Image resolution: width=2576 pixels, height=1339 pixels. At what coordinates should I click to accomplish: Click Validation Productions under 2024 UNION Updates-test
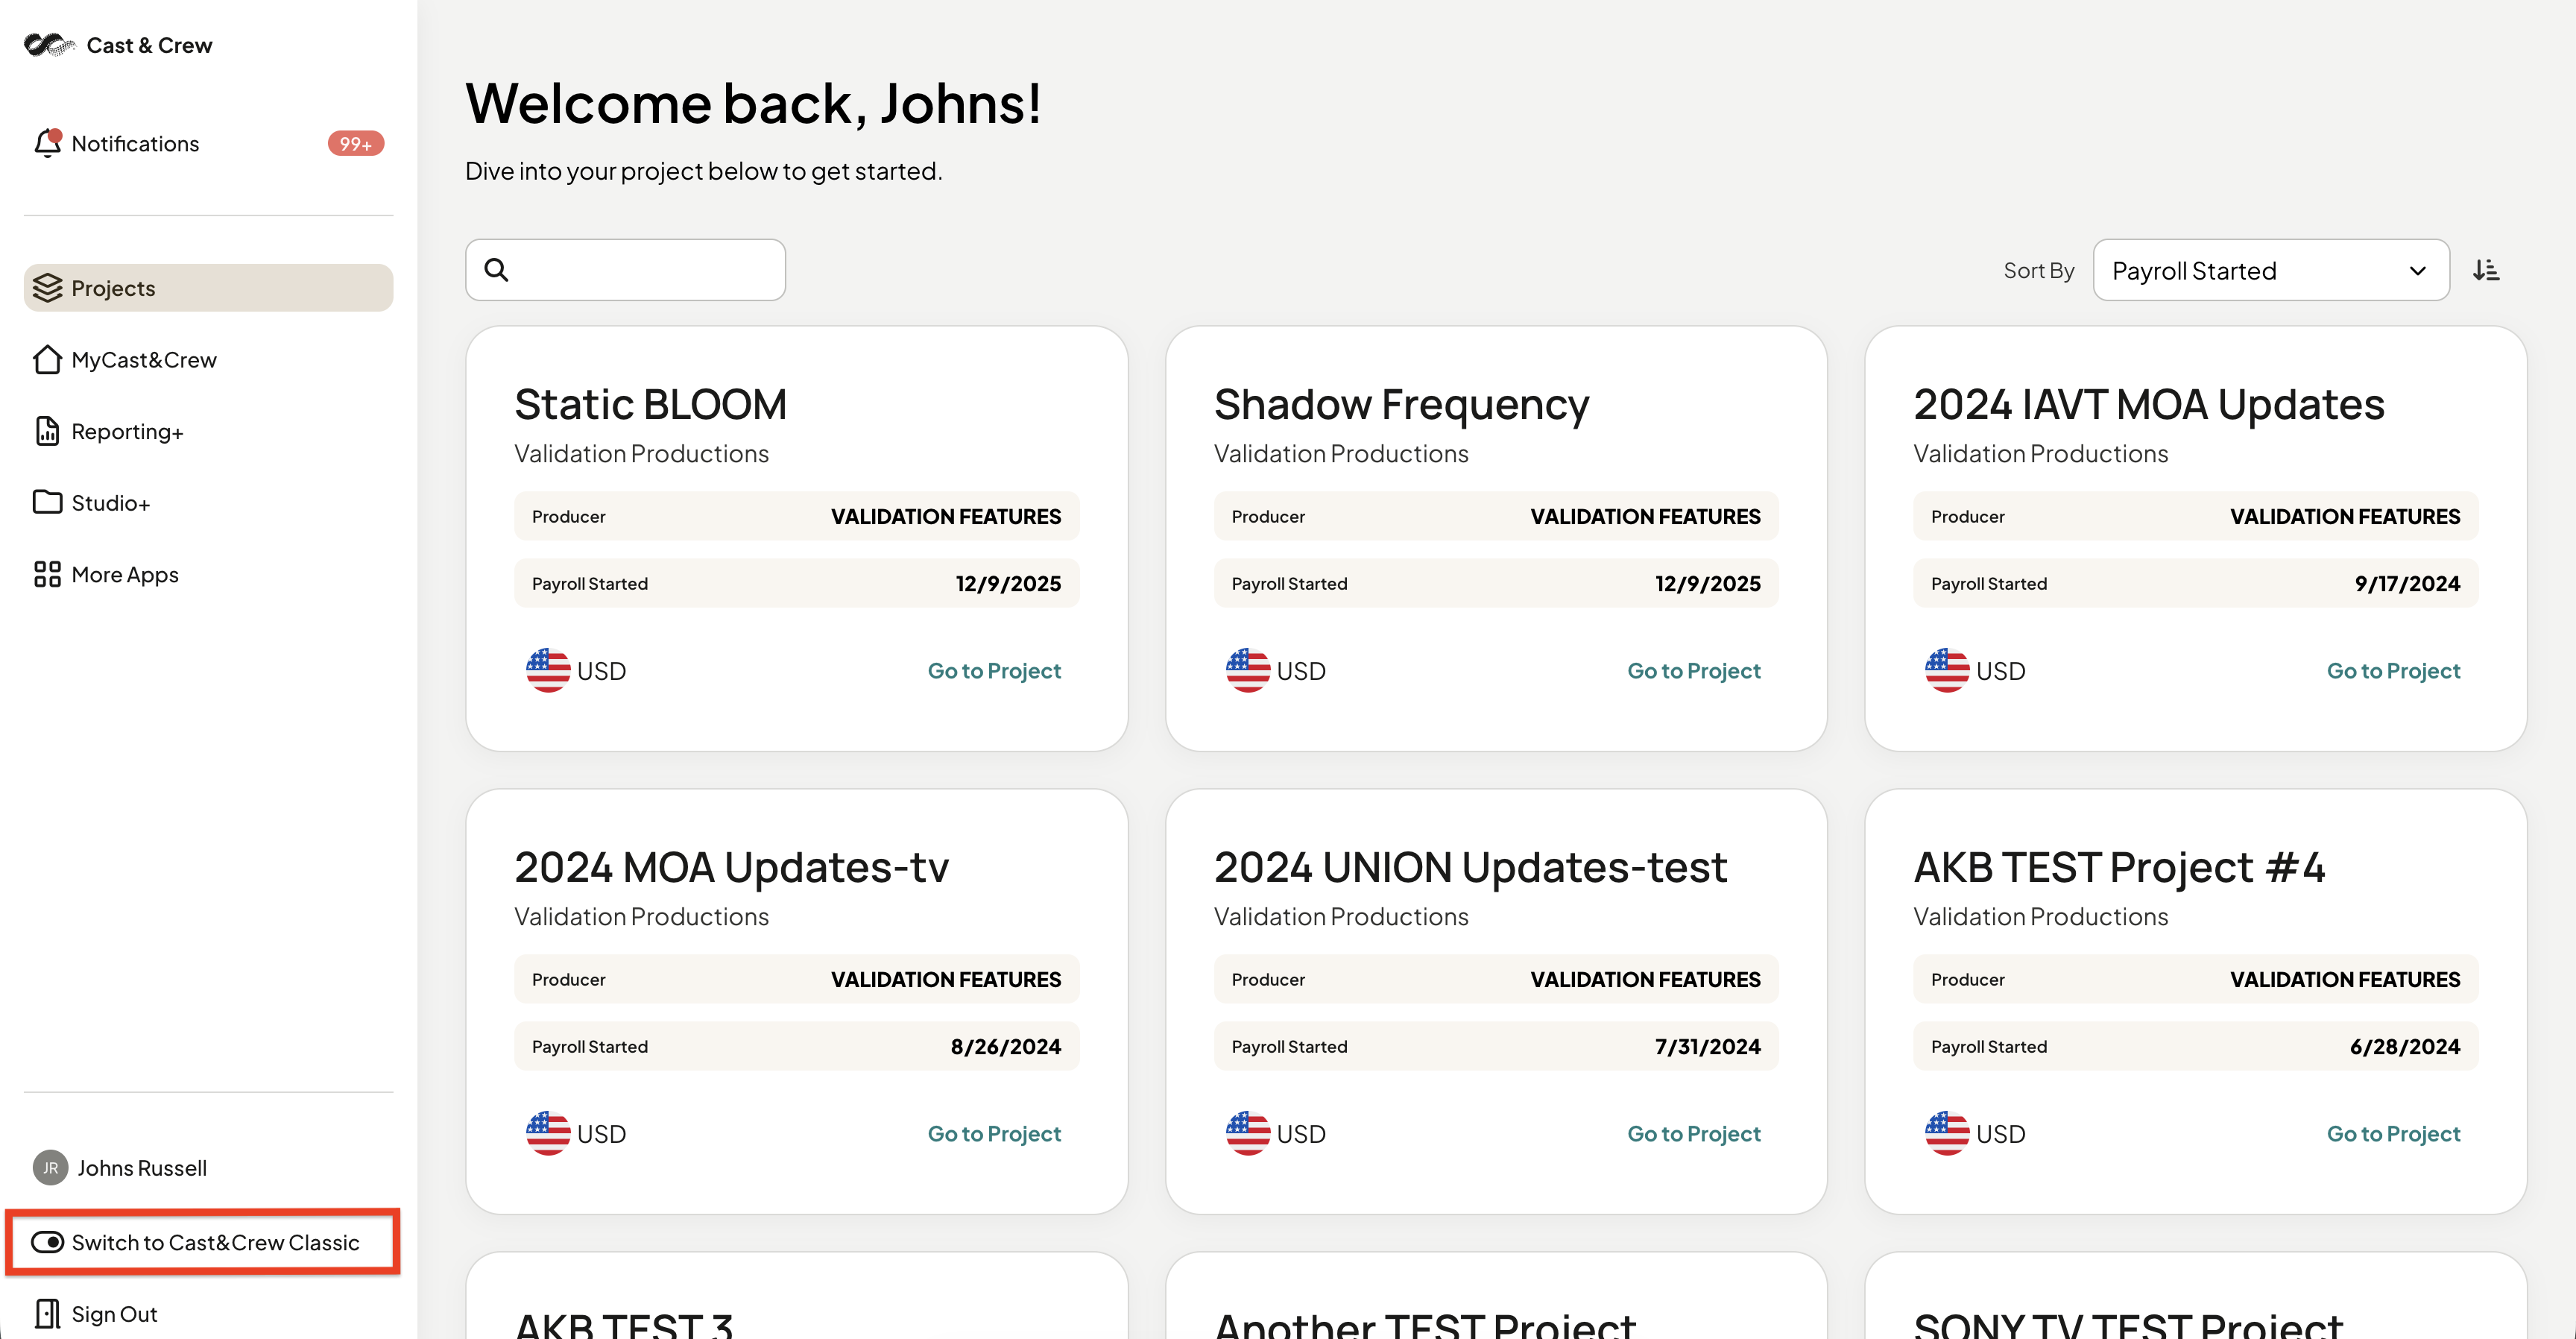coord(1341,917)
